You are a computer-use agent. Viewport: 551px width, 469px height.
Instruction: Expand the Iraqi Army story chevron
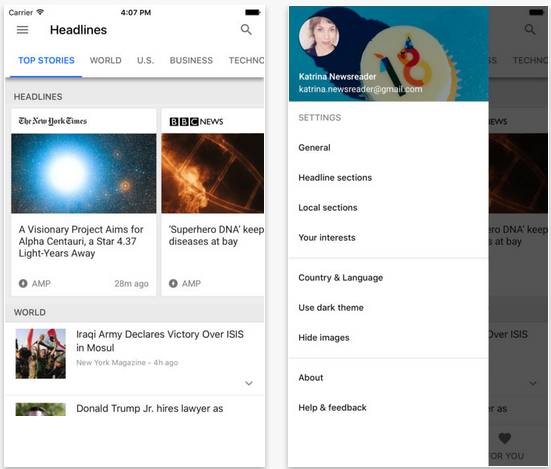pos(249,383)
